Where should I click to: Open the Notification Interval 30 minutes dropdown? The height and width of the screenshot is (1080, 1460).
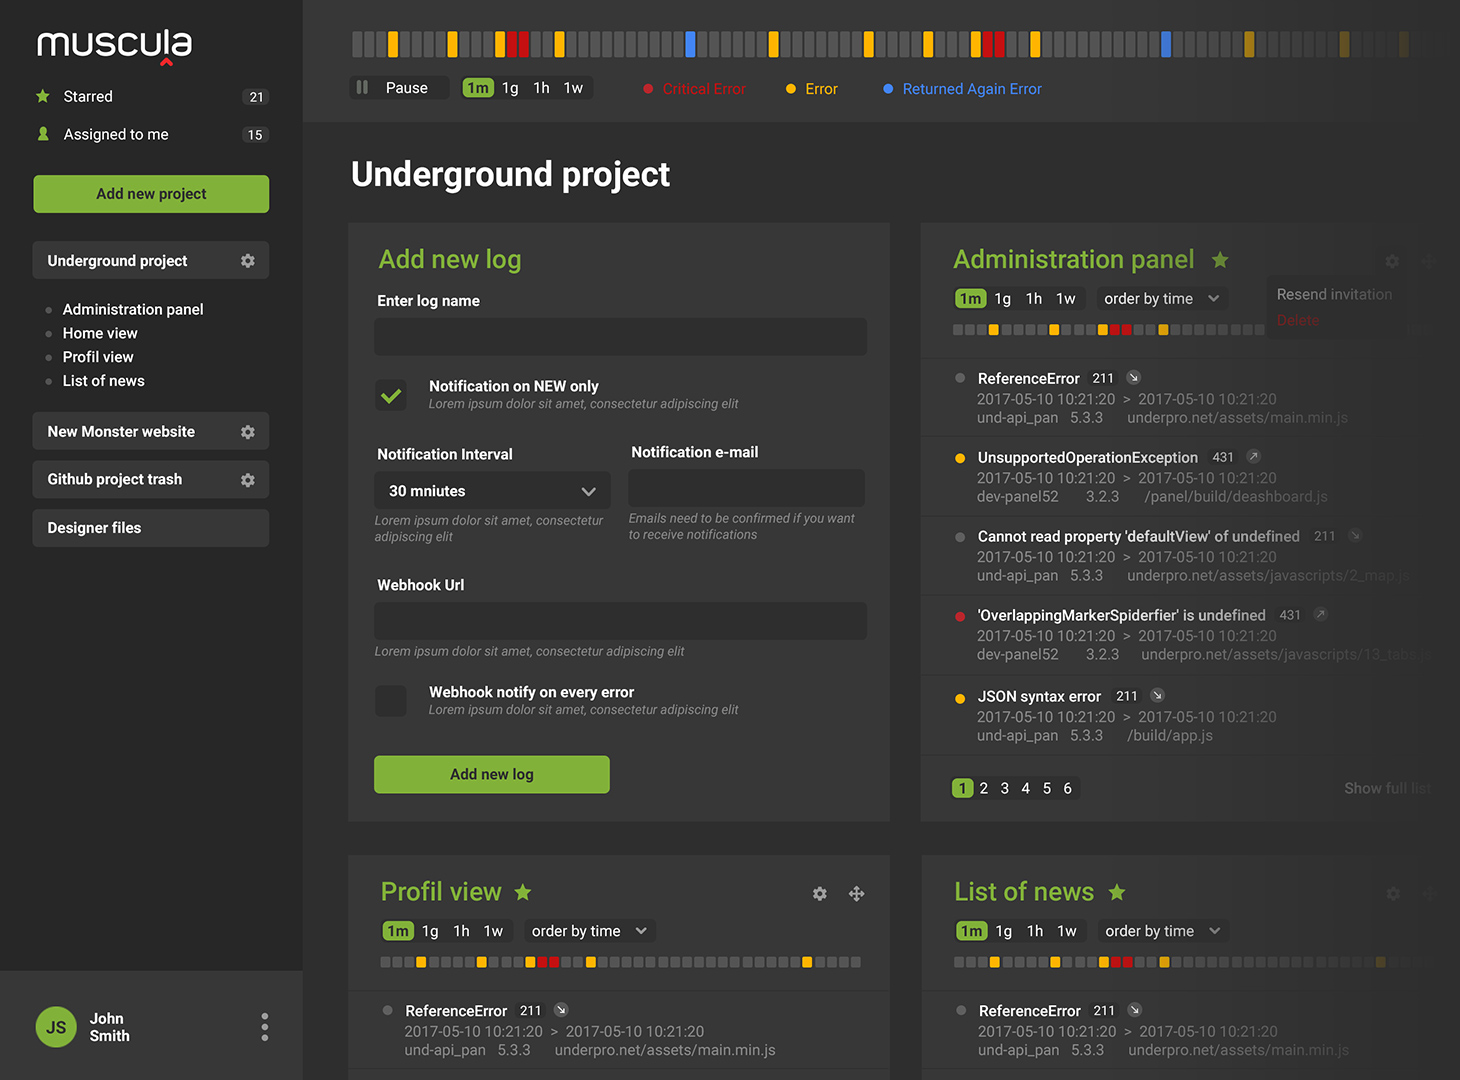click(492, 491)
